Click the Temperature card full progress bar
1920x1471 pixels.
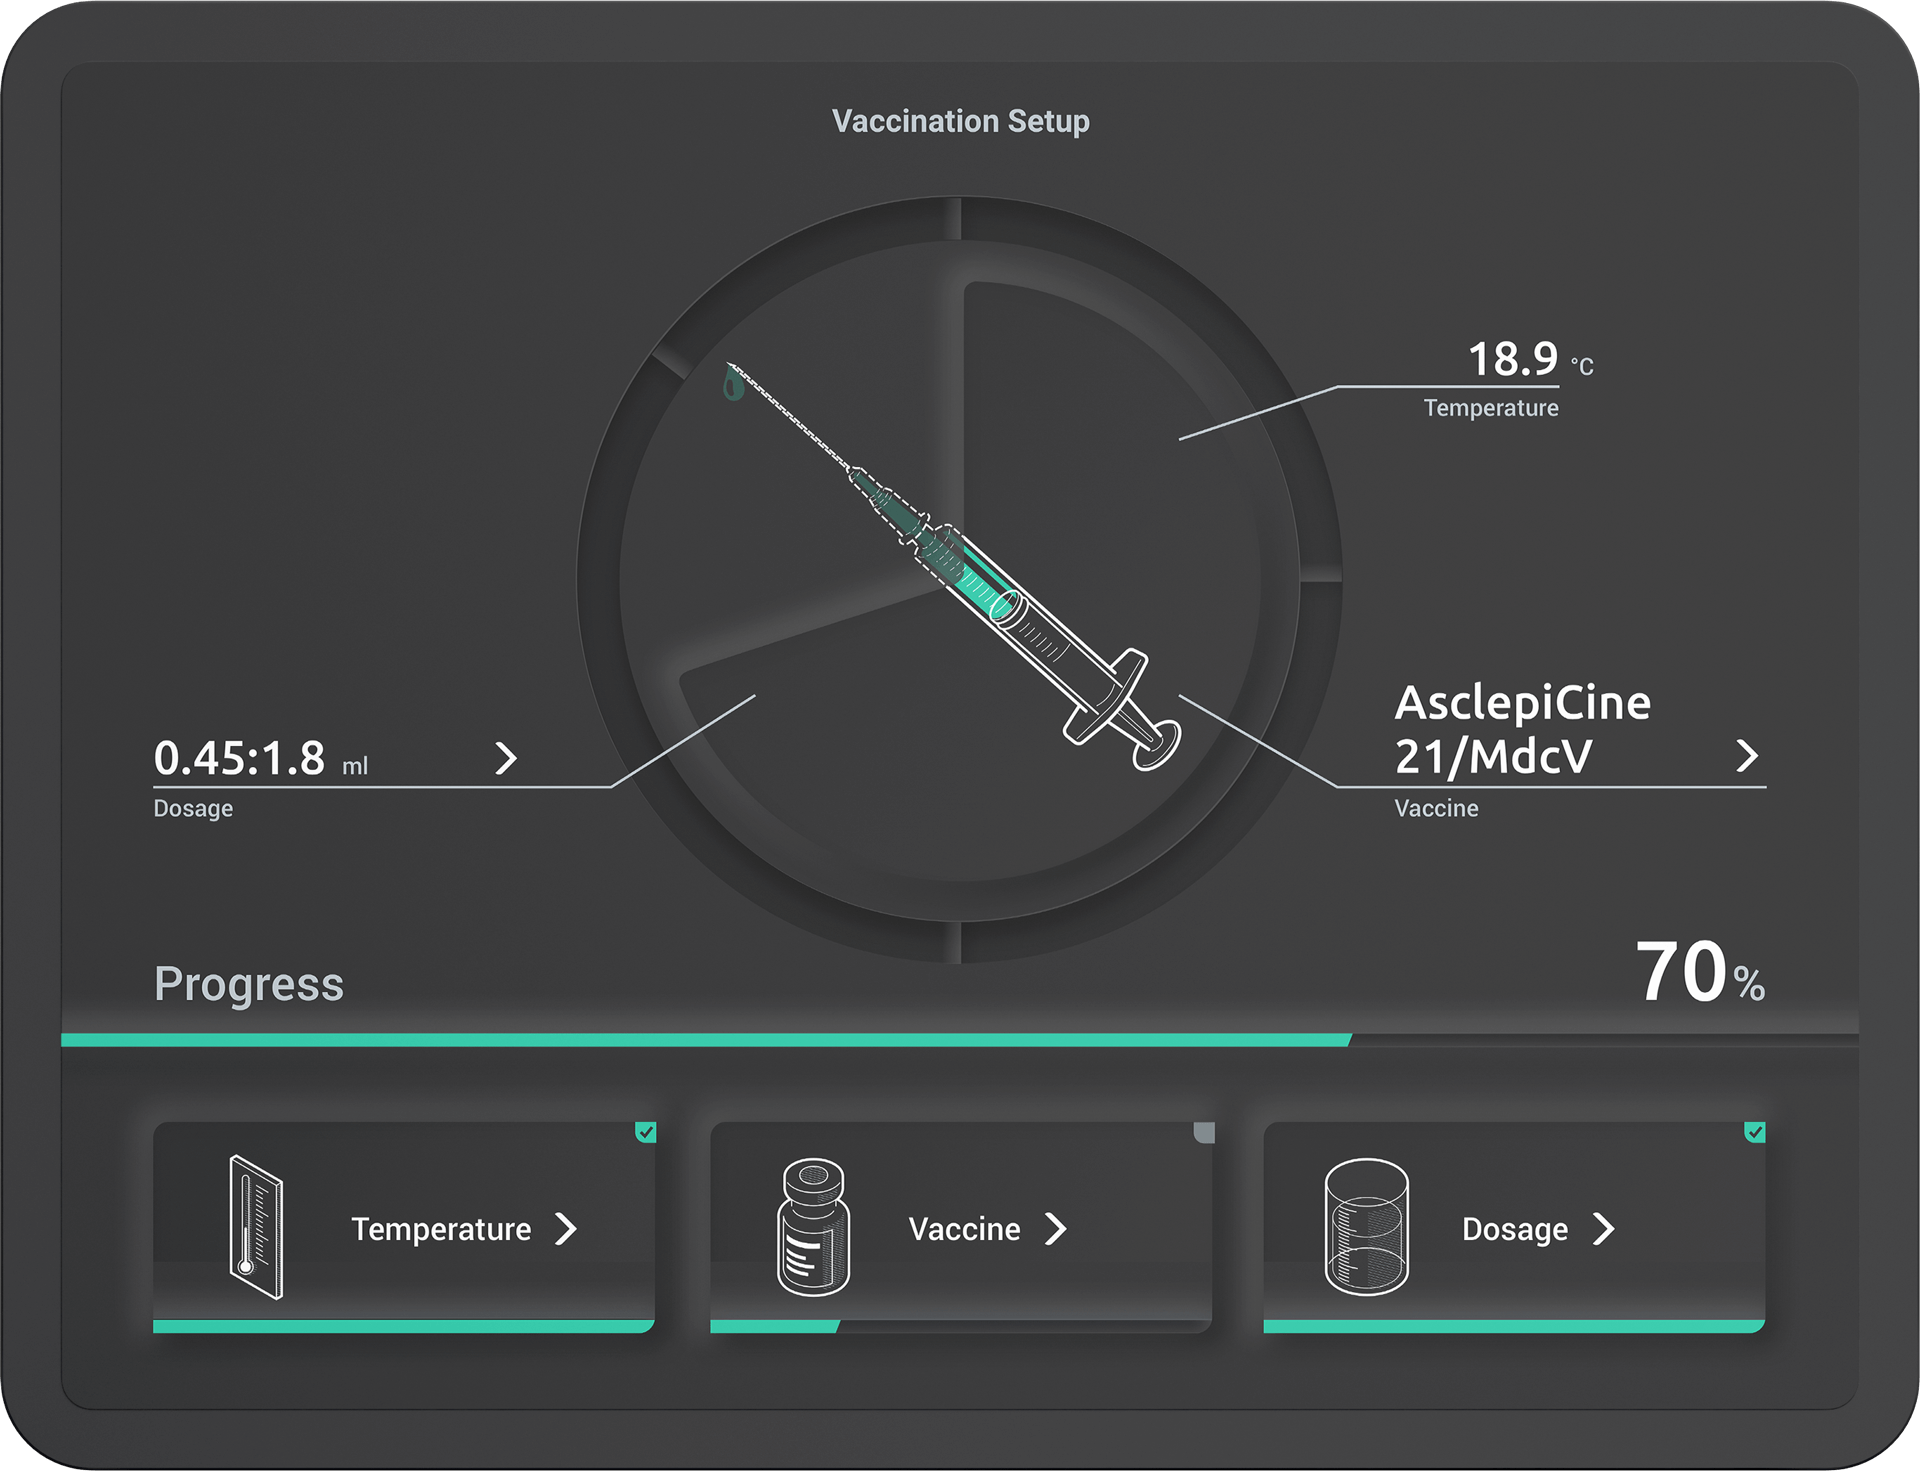pos(404,1327)
